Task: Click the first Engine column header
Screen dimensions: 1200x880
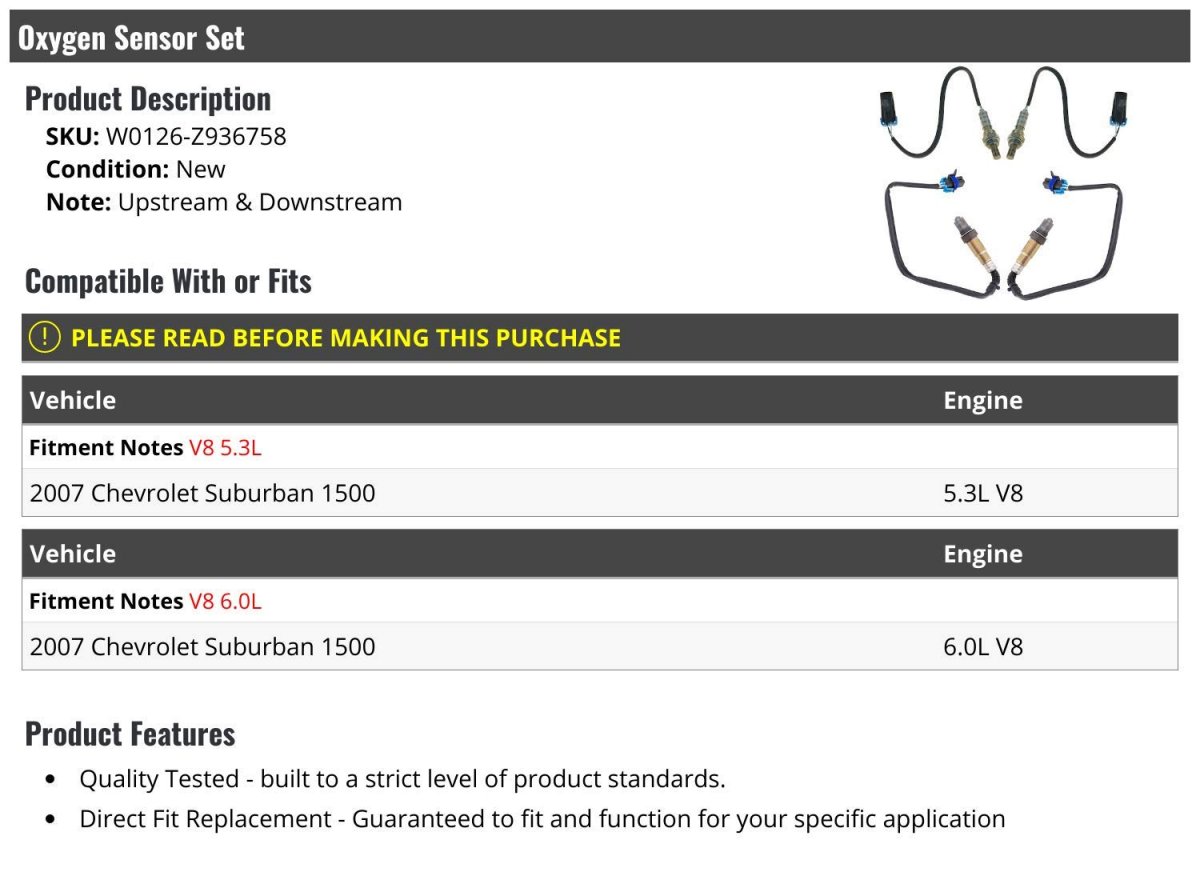Action: (983, 400)
